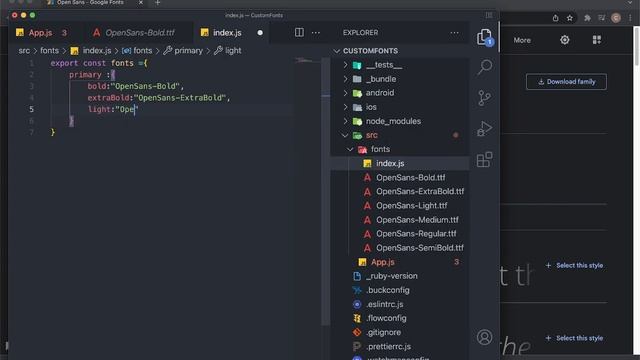The image size is (640, 360).
Task: Open OpenSans-Medium.ttf in the Explorer
Action: 417,220
